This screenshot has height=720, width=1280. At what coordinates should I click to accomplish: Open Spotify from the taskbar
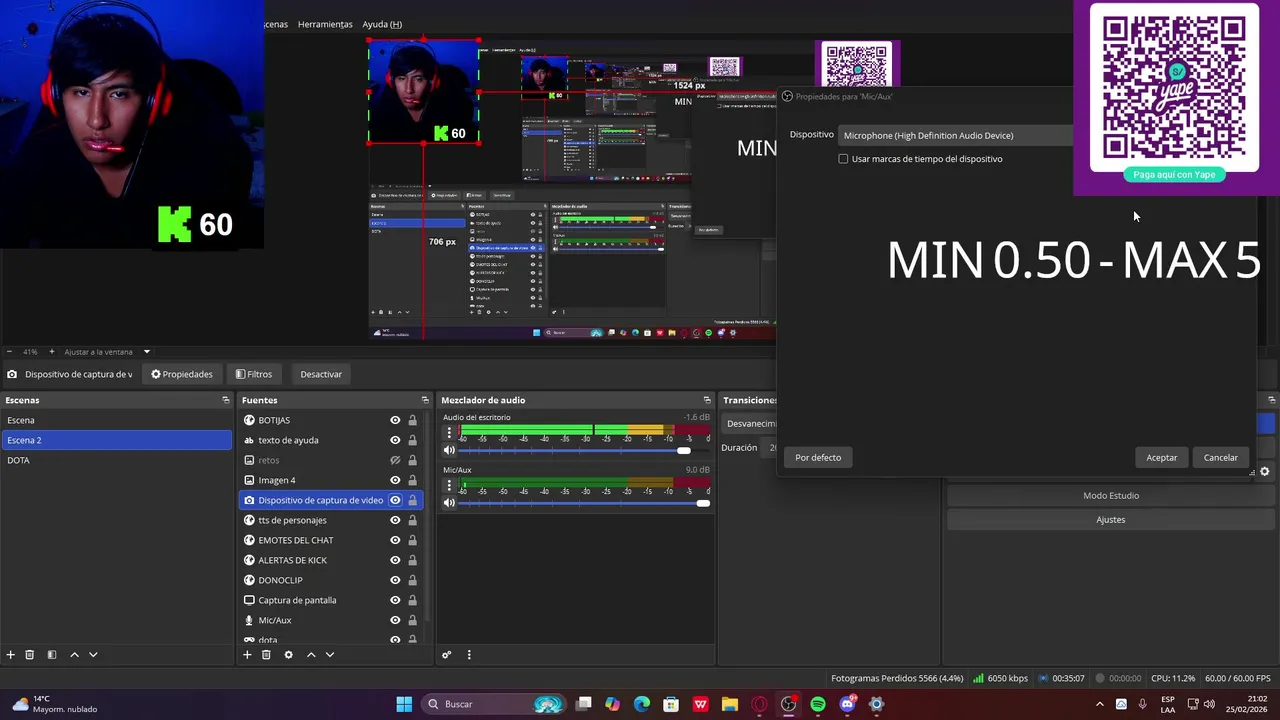point(818,704)
